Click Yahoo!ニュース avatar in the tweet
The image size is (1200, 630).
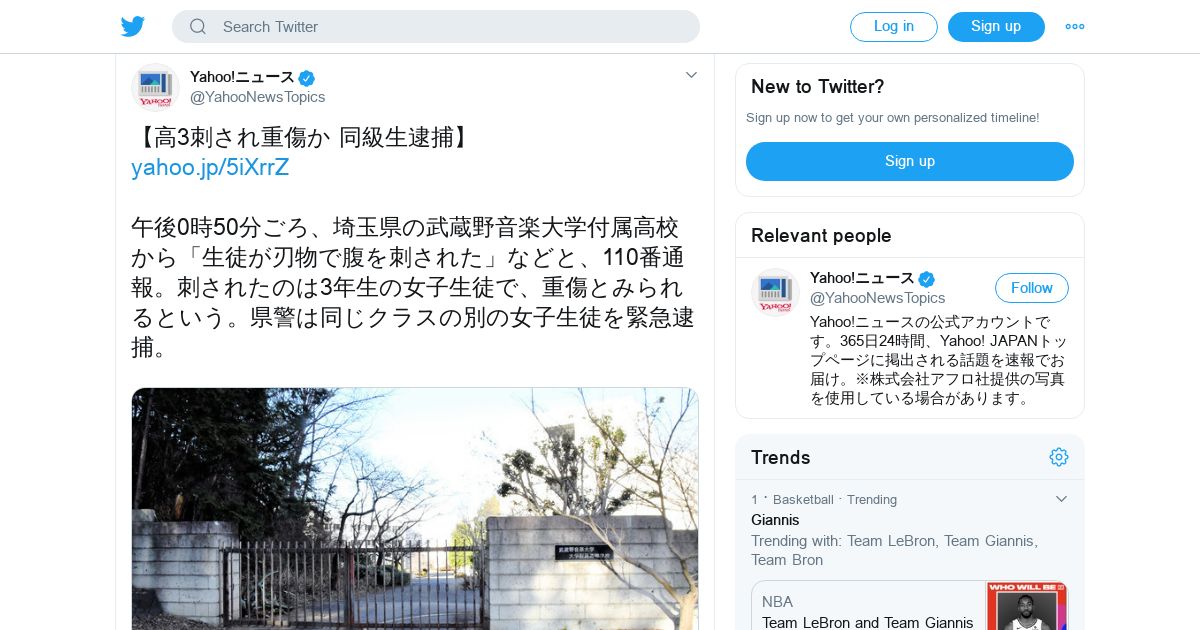coord(155,87)
